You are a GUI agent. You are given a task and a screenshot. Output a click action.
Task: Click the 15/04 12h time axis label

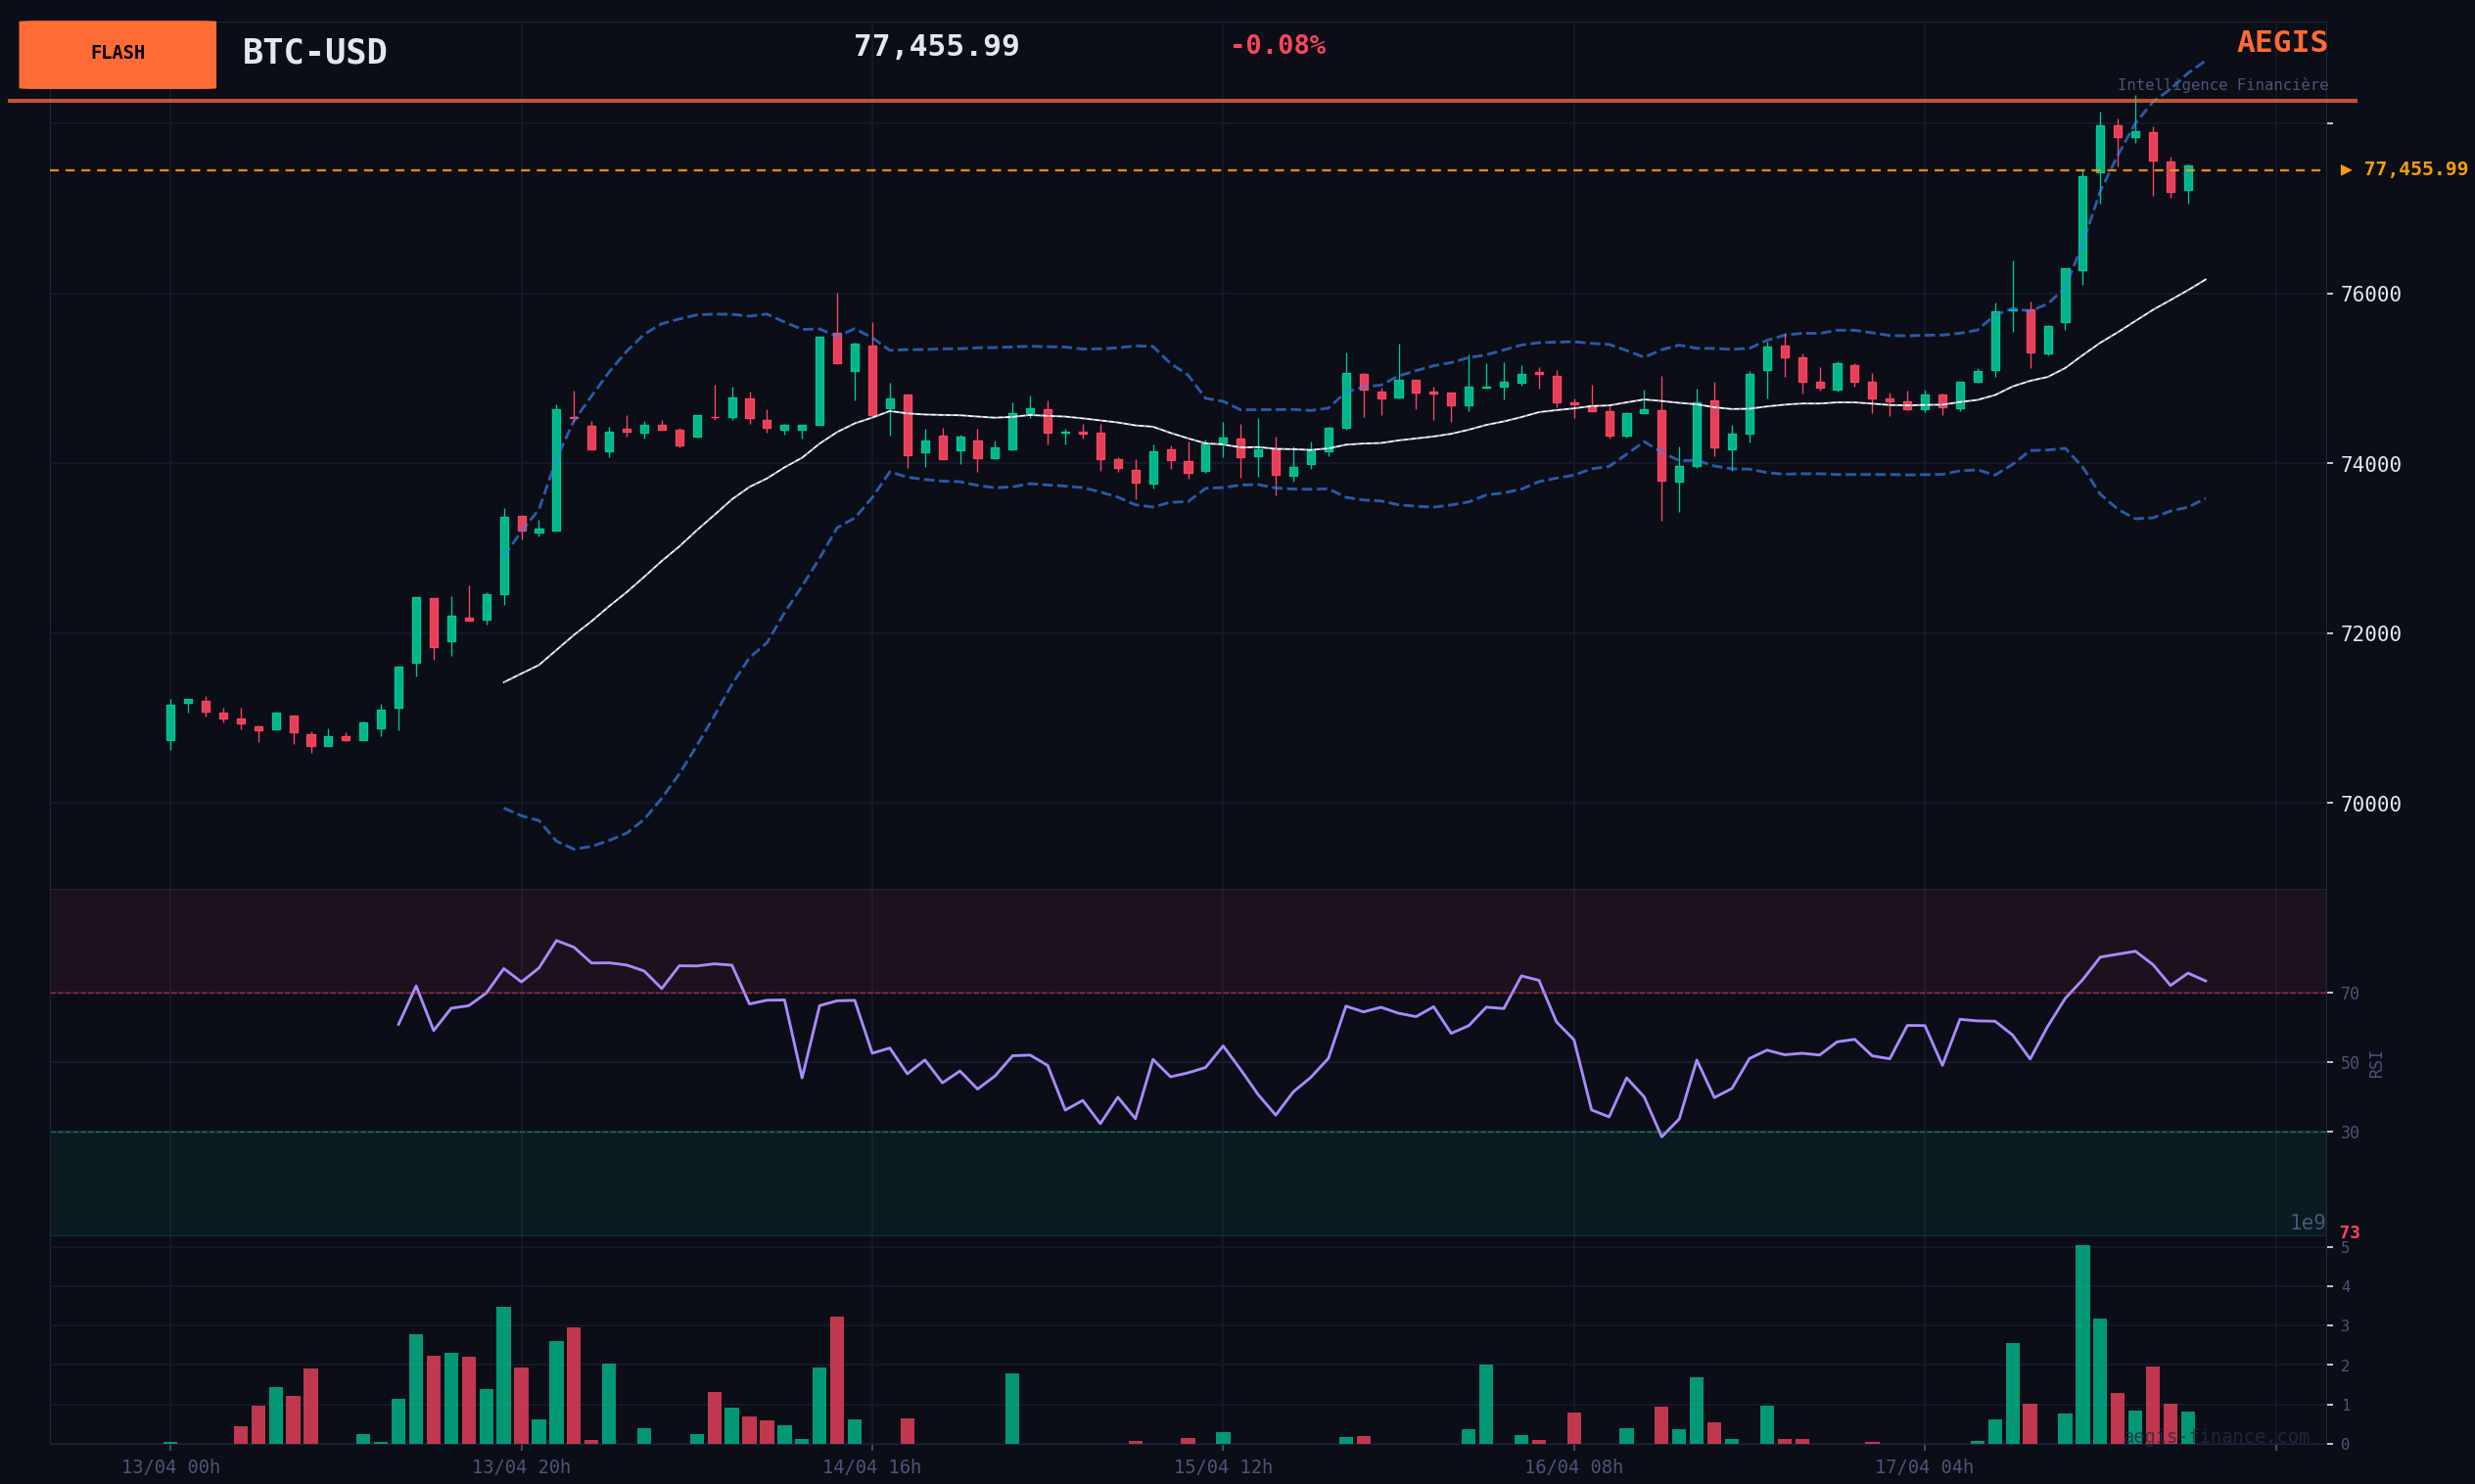[1222, 1467]
